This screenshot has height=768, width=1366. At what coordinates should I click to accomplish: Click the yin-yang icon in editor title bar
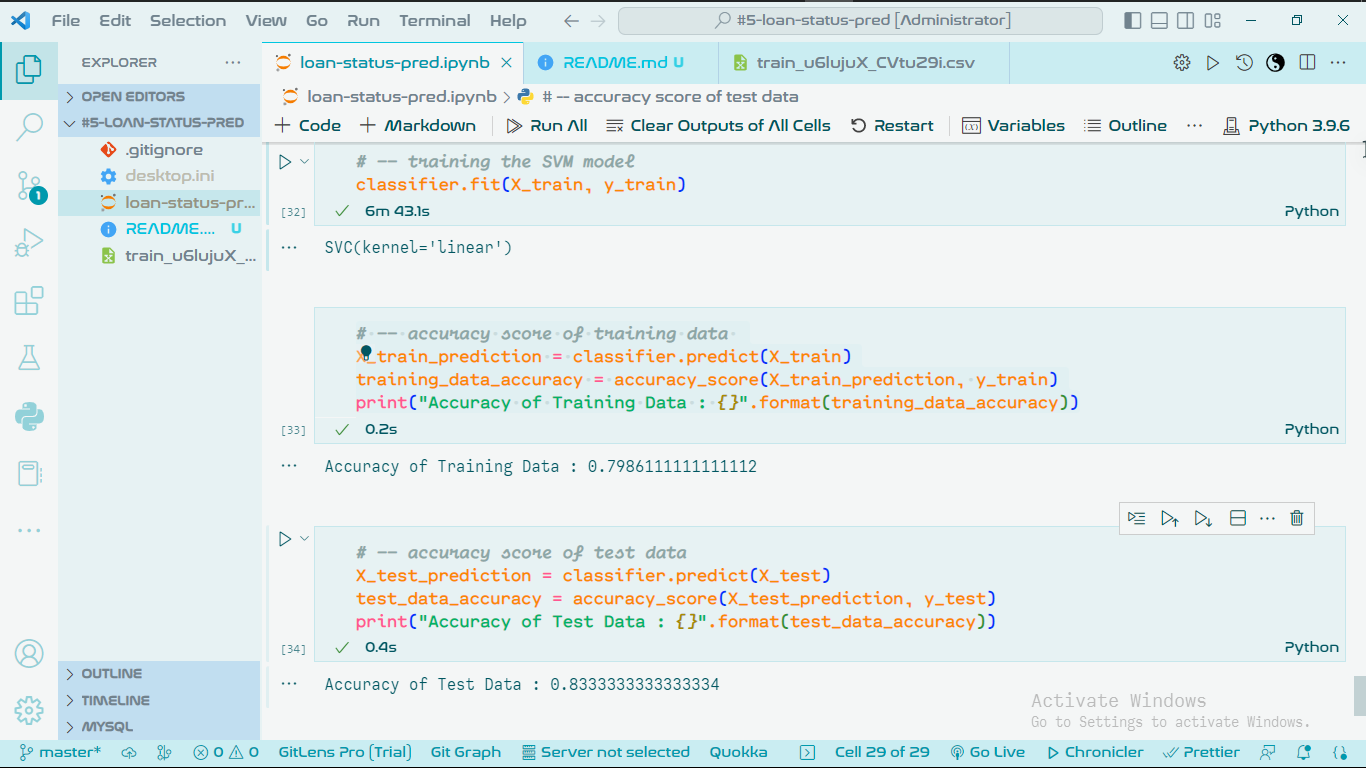tap(1275, 62)
